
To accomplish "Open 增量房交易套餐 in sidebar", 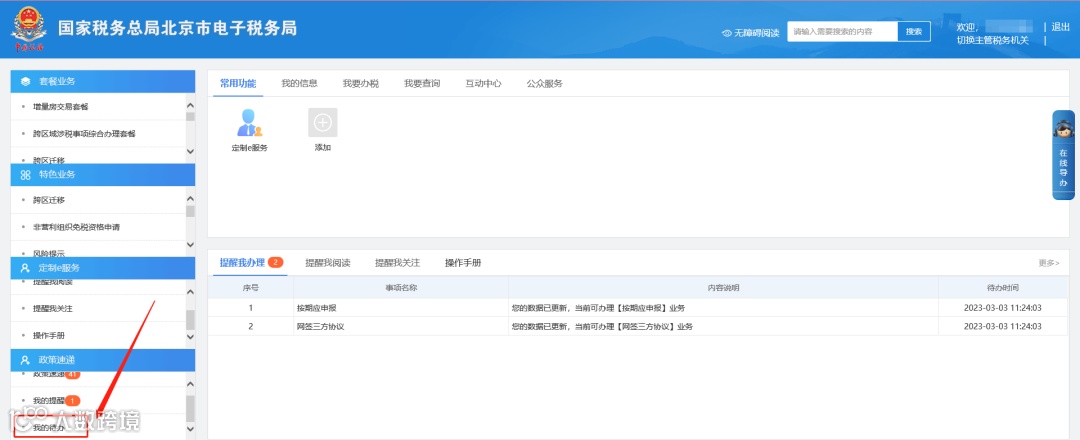I will pos(61,107).
